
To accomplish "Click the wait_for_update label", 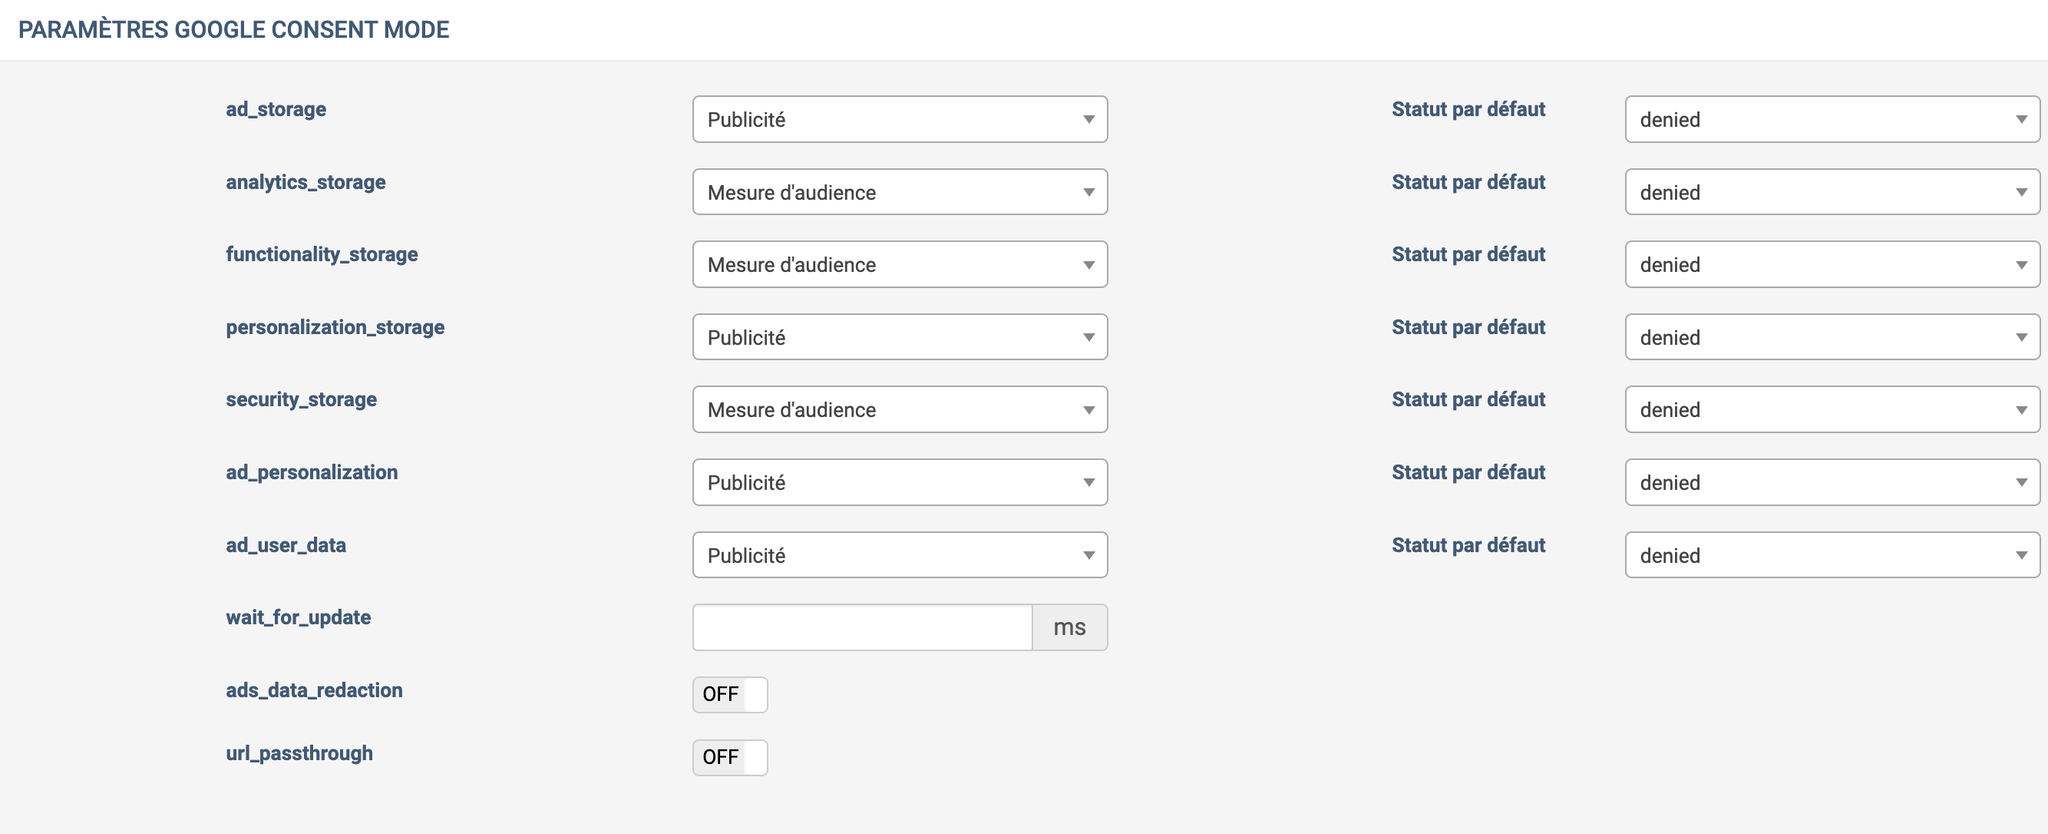I will pyautogui.click(x=298, y=617).
